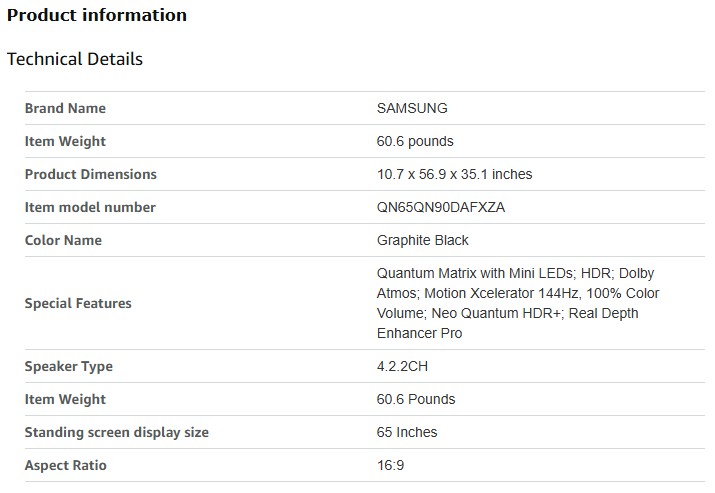715x493 pixels.
Task: Click the Product information heading
Action: tap(97, 15)
